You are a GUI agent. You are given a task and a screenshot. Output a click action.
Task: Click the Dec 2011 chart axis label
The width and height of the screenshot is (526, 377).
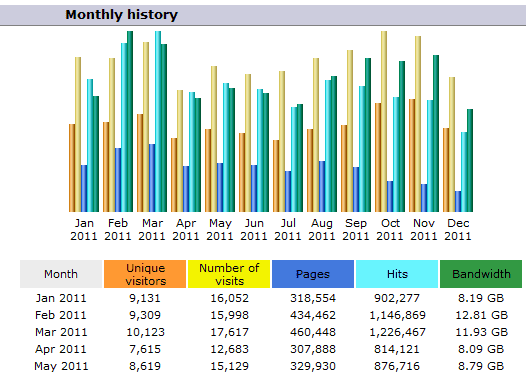[458, 229]
